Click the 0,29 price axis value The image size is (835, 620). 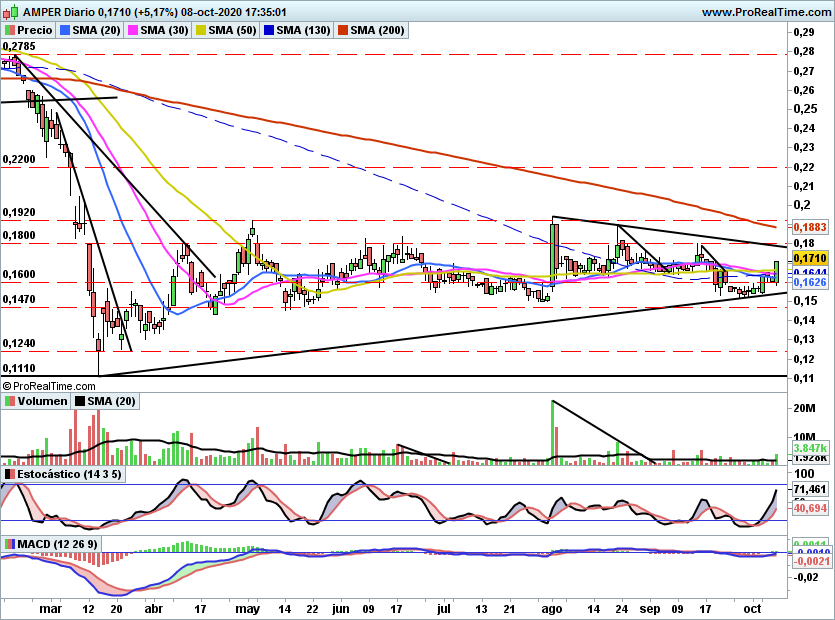[x=804, y=32]
